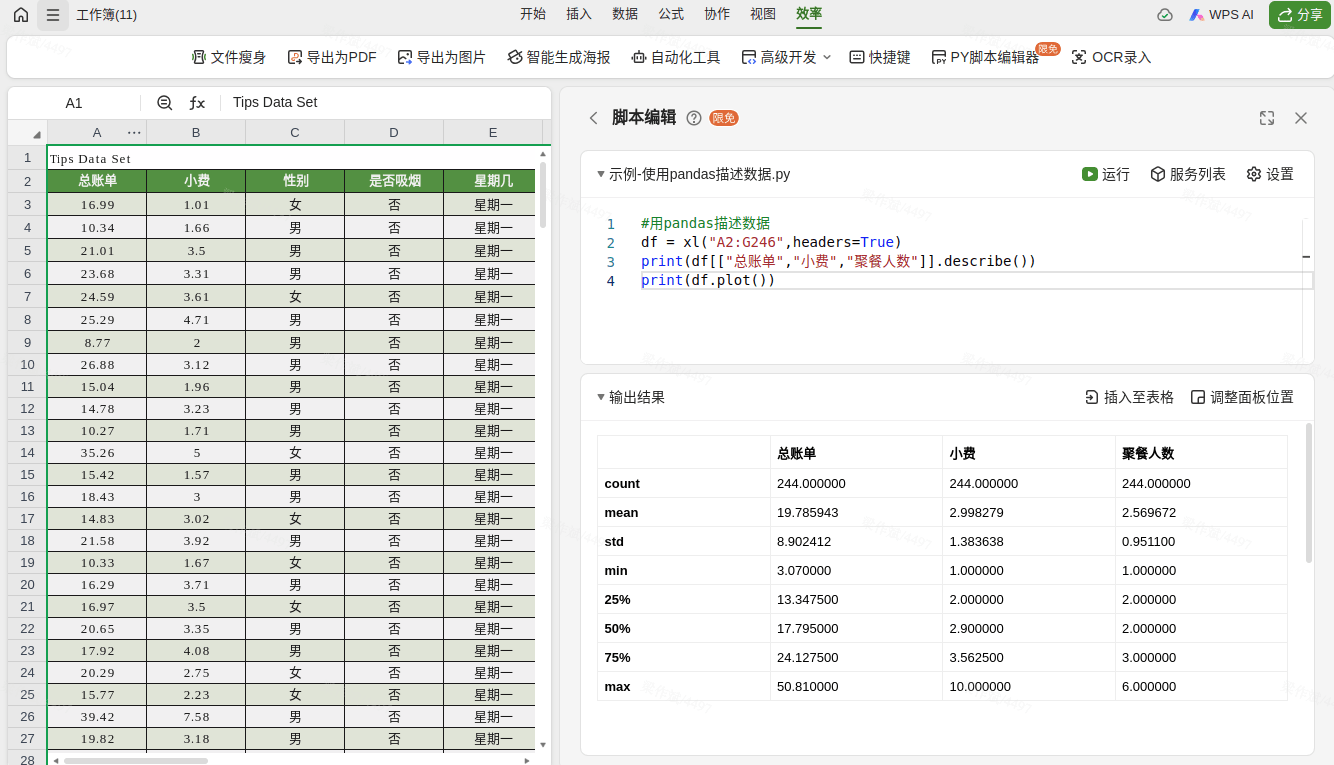Switch to the 公式 tab
The width and height of the screenshot is (1334, 765).
click(x=671, y=14)
